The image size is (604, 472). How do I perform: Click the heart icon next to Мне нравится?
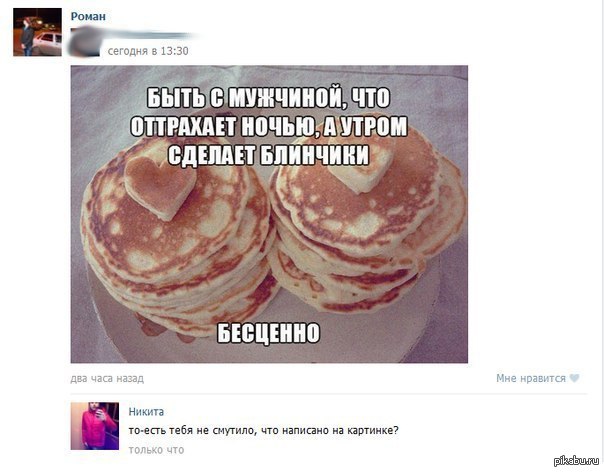click(x=574, y=378)
